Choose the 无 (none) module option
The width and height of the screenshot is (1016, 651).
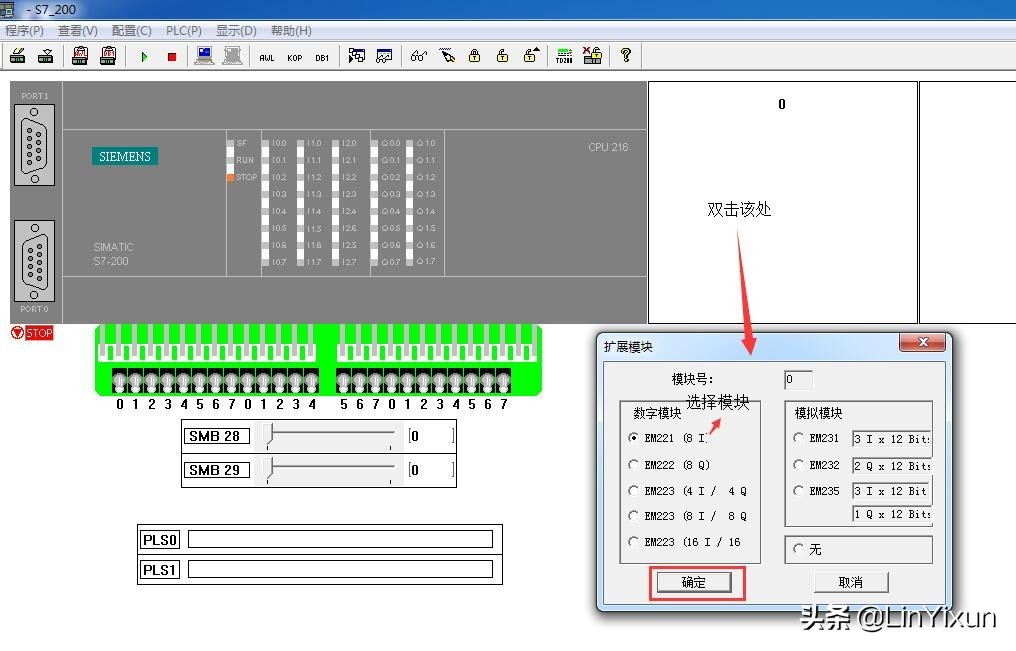(x=798, y=548)
